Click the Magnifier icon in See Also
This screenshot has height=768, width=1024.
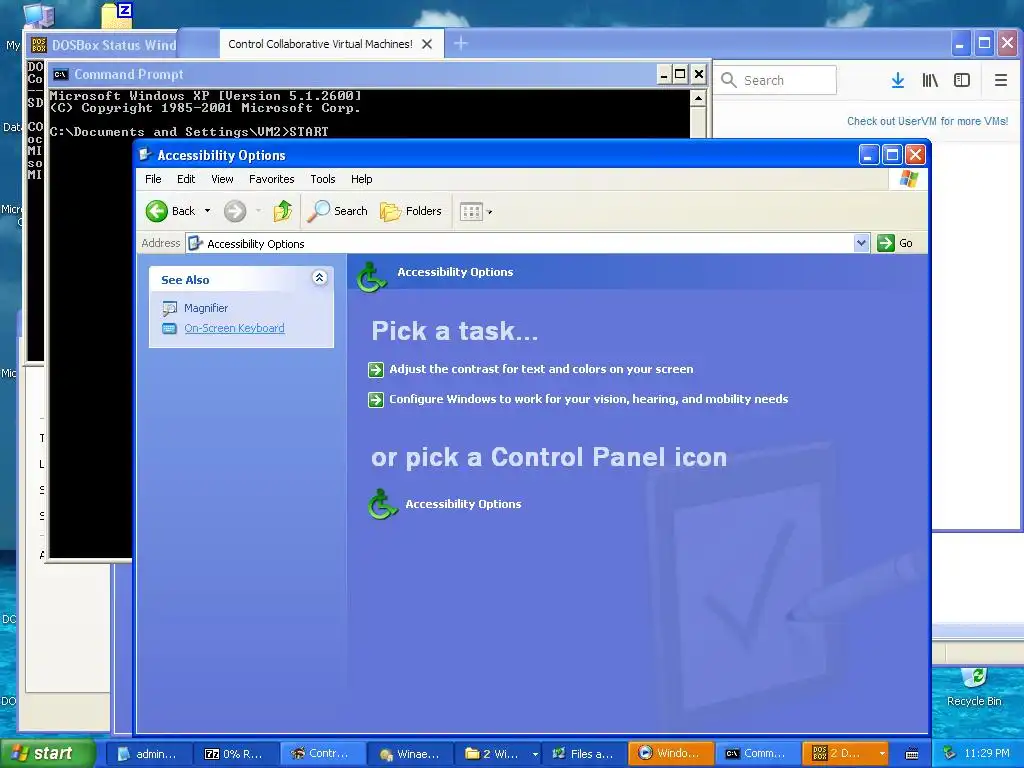pyautogui.click(x=170, y=308)
